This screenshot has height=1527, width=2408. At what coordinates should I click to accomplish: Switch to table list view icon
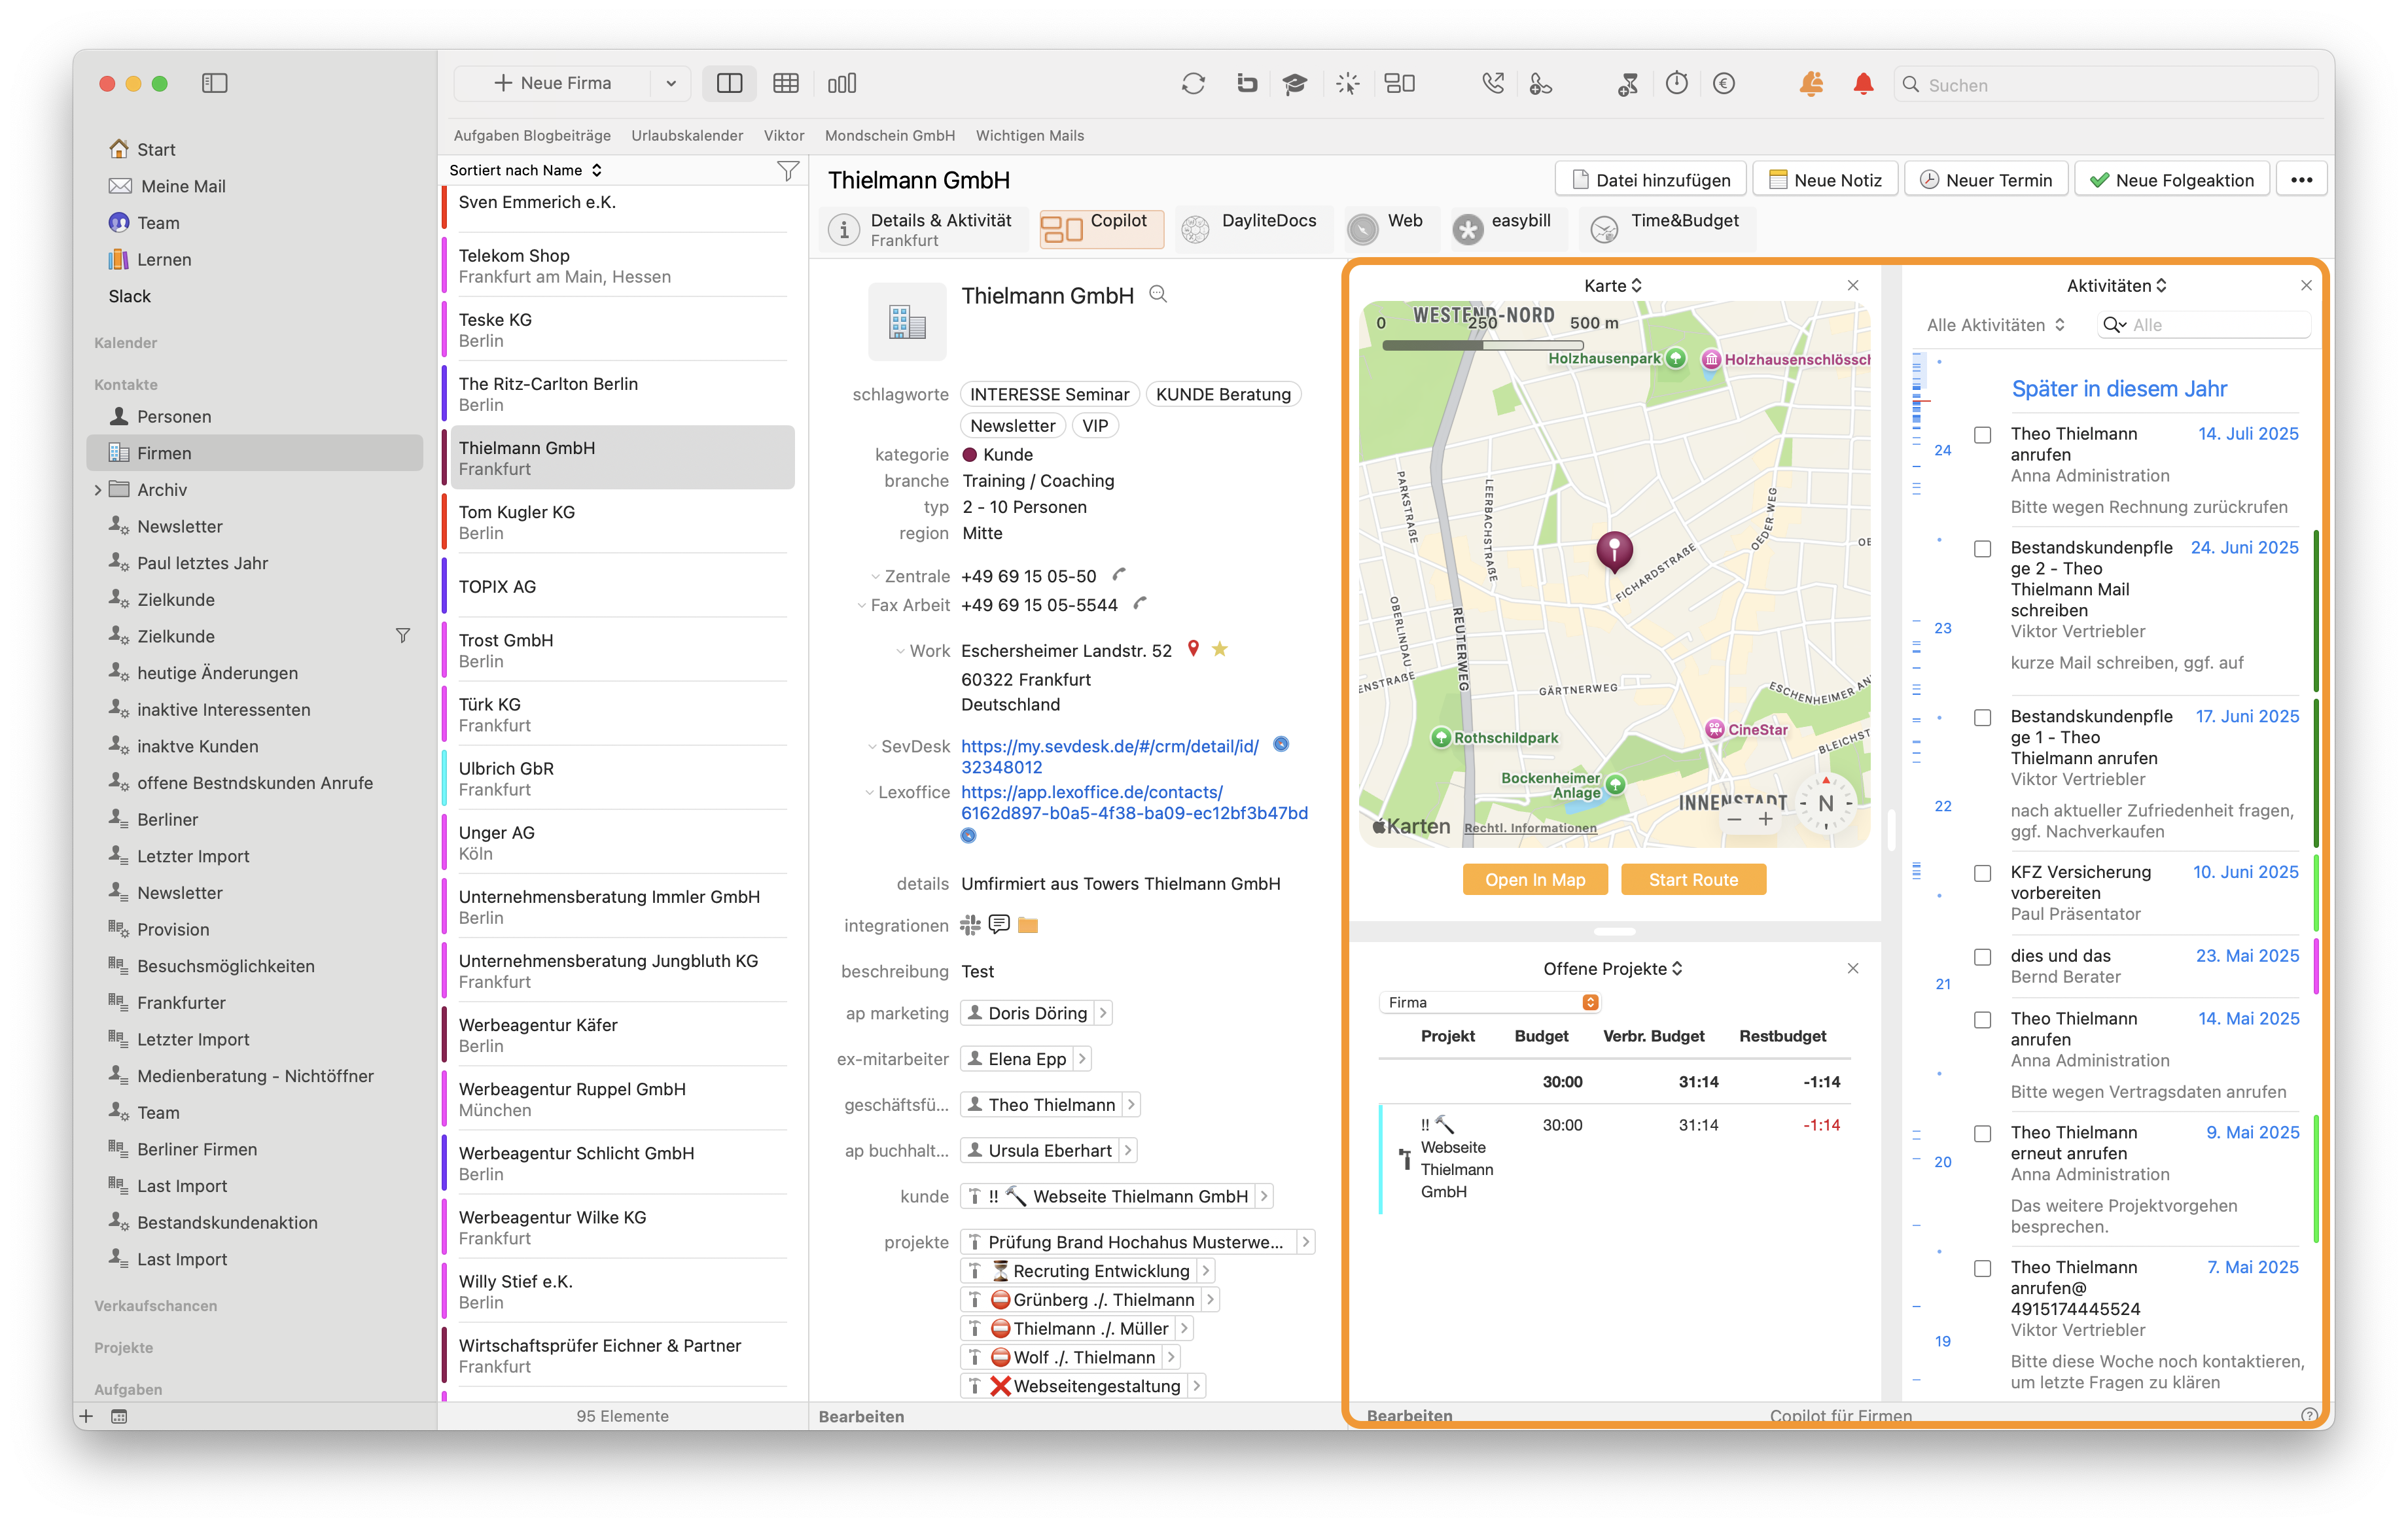[786, 84]
